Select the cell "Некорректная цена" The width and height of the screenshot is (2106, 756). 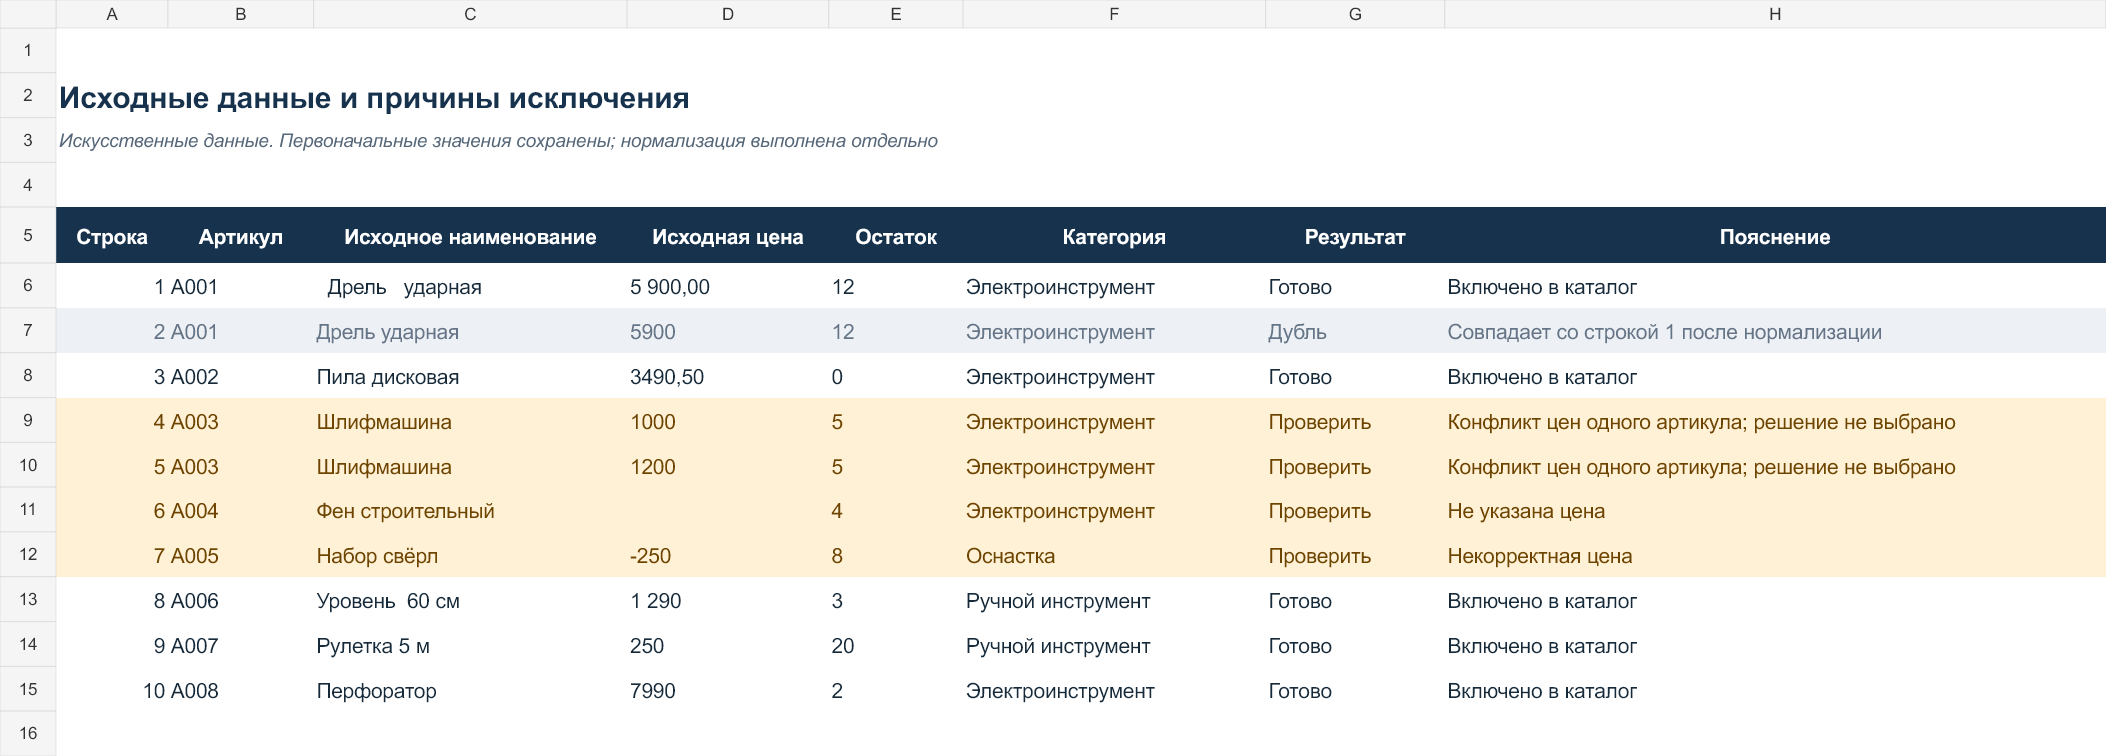[x=1775, y=556]
